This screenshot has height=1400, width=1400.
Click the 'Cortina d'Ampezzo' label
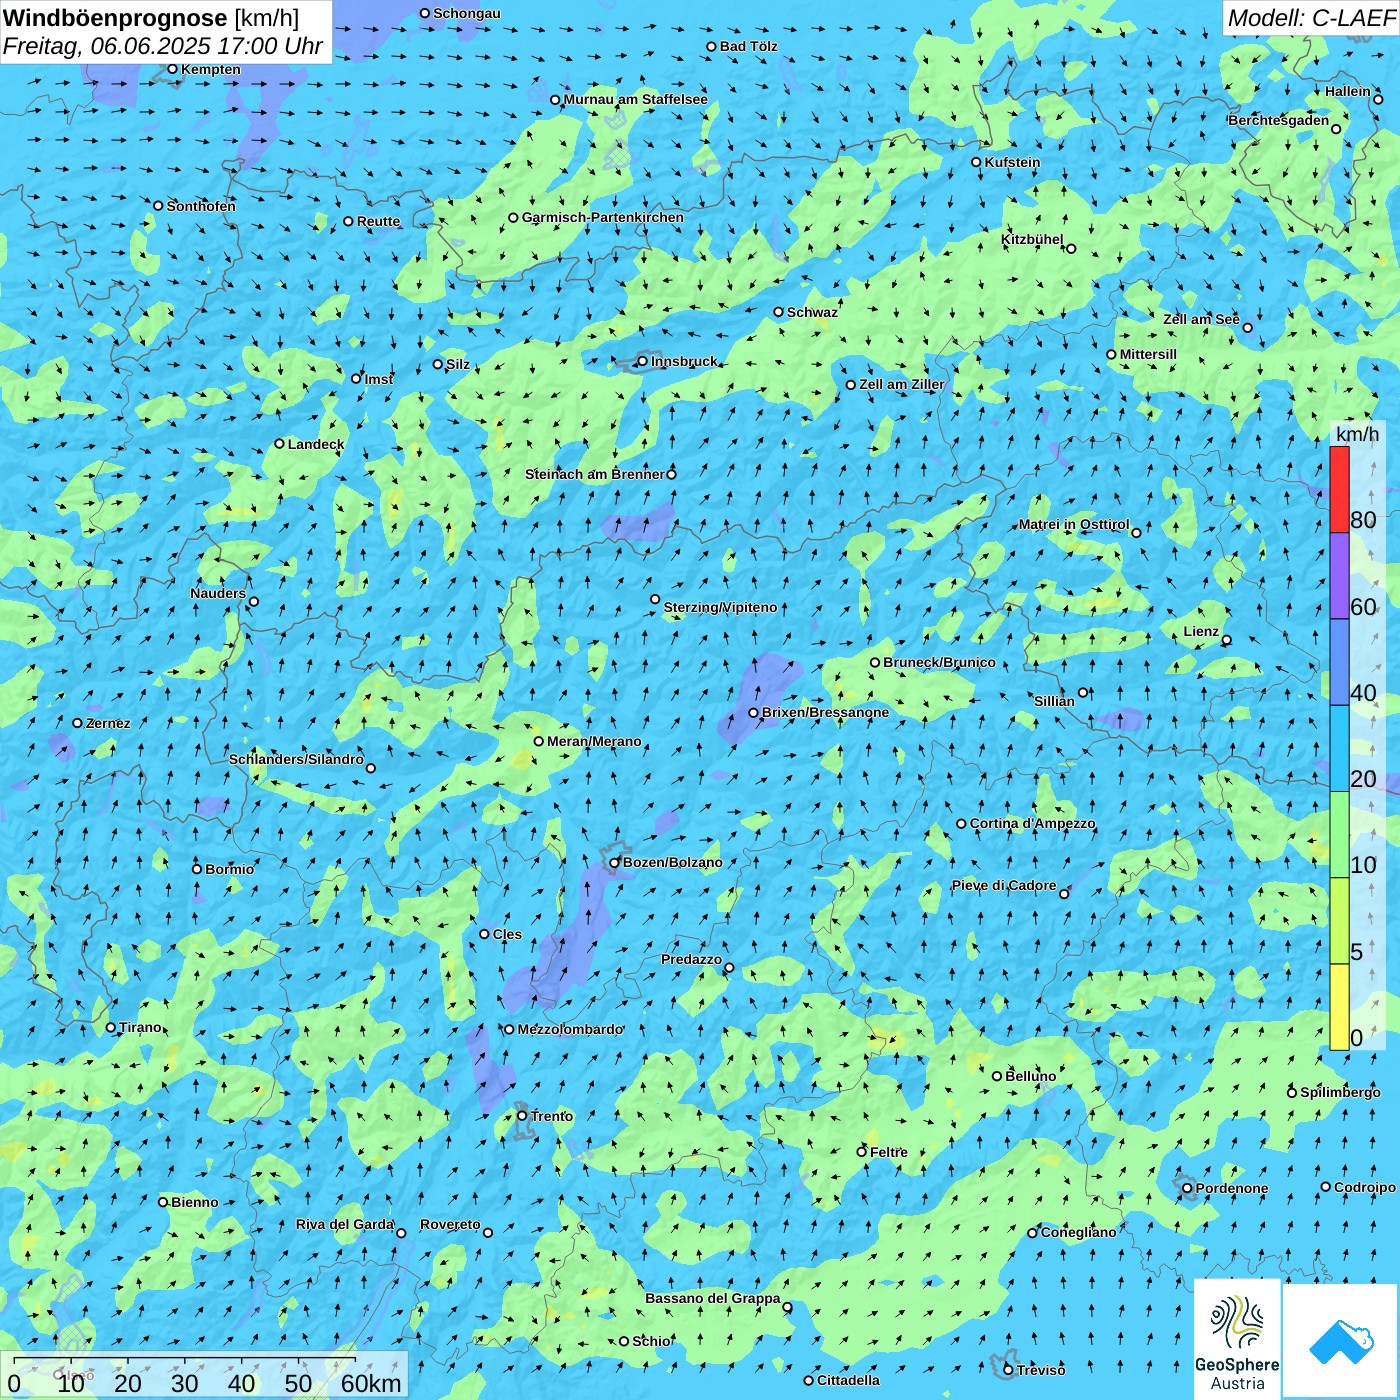pos(1032,823)
